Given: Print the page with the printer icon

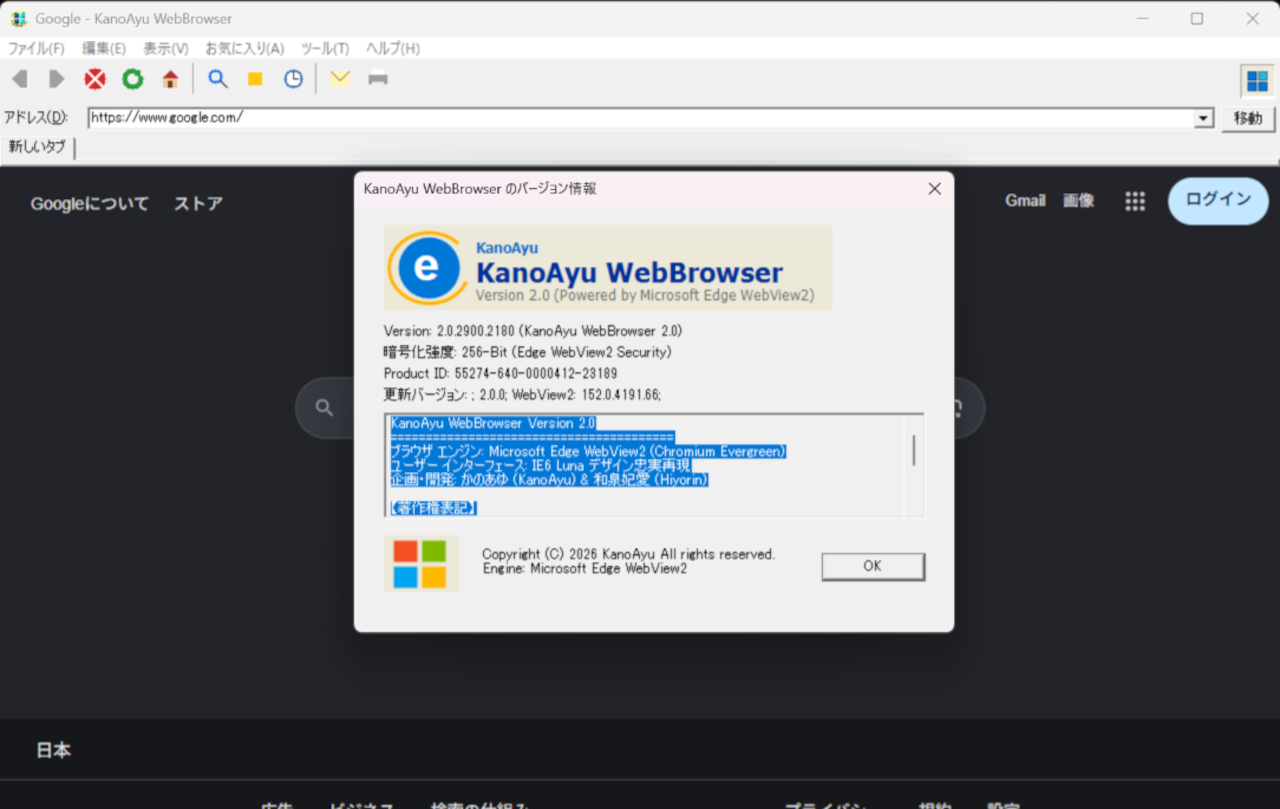Looking at the screenshot, I should point(378,78).
